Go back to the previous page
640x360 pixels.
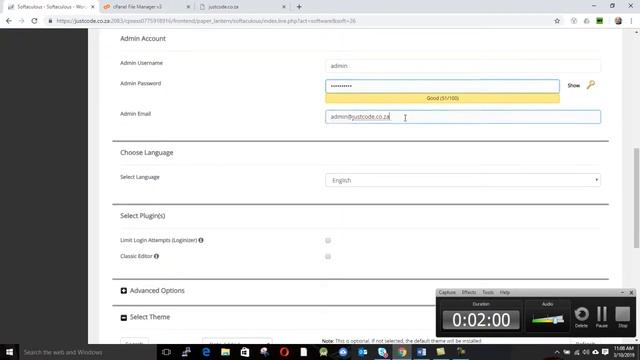(x=9, y=21)
